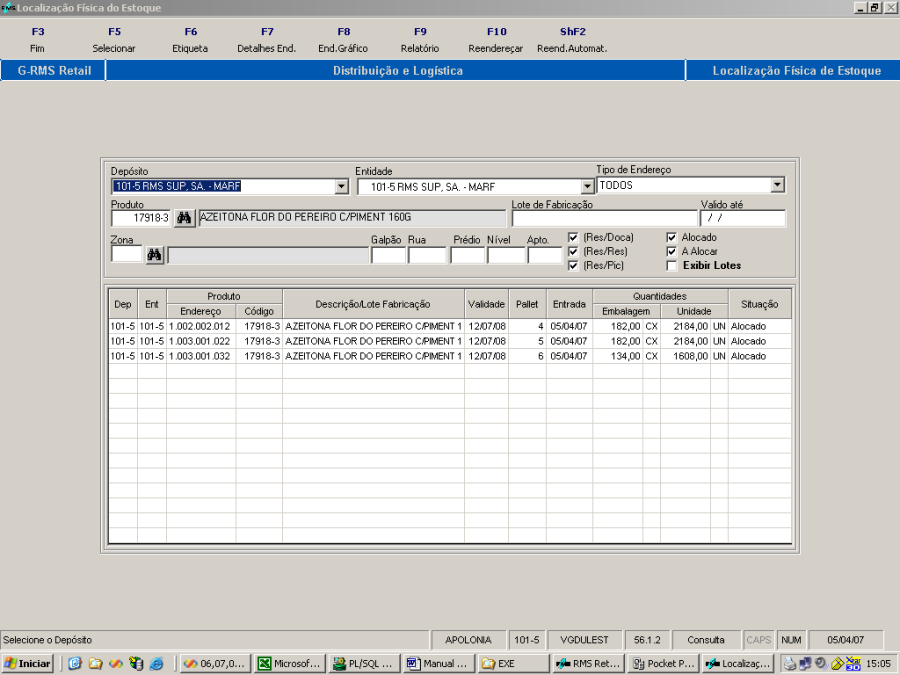Image resolution: width=900 pixels, height=675 pixels.
Task: Click the 134,00 Embalagem quantity cell
Action: [618, 356]
